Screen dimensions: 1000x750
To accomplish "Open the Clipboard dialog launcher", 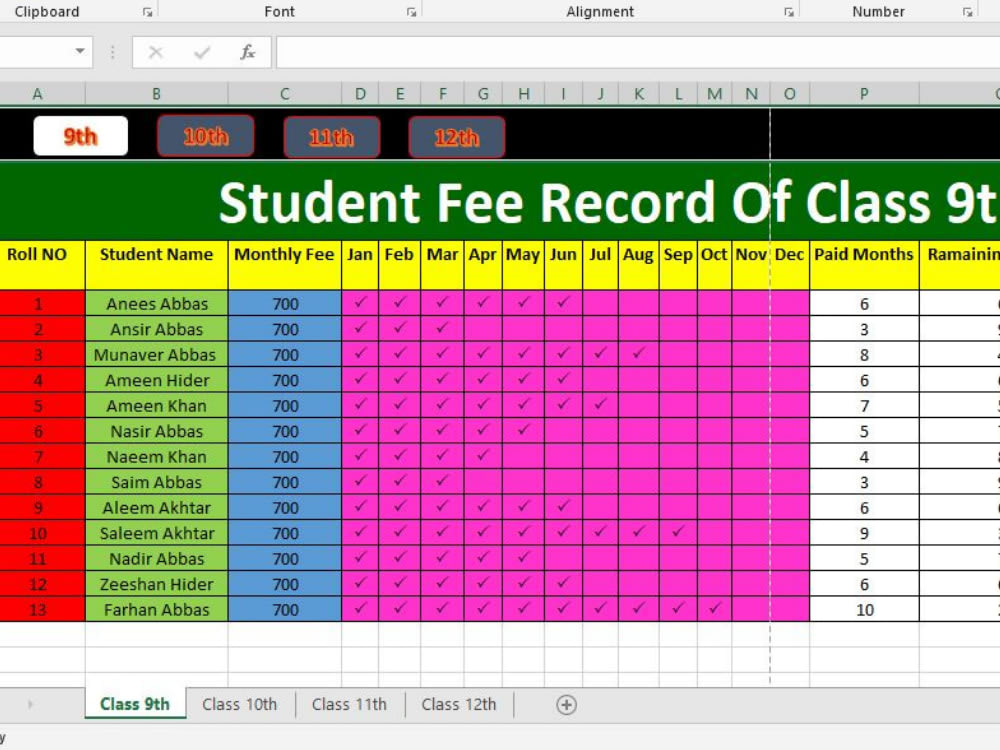I will [147, 12].
